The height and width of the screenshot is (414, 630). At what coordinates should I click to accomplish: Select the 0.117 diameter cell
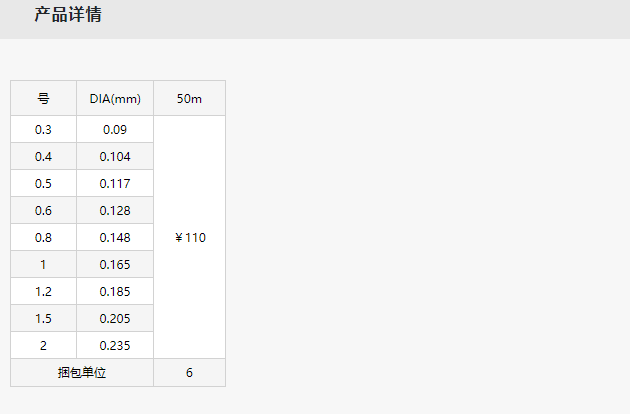point(115,183)
